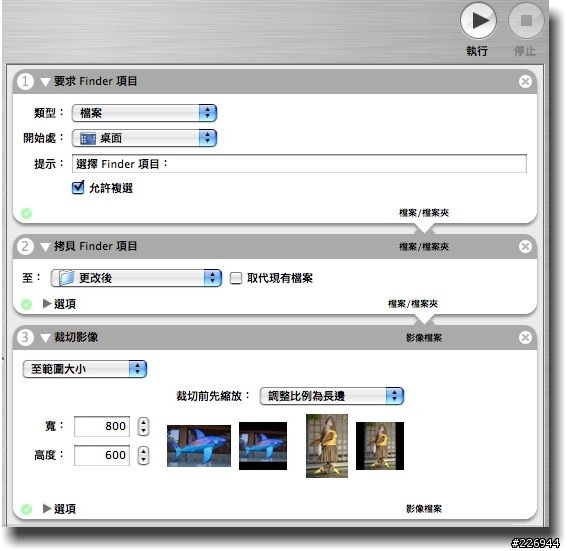
Task: Click the 影像檔案 output label of 裁切影像
Action: [424, 509]
